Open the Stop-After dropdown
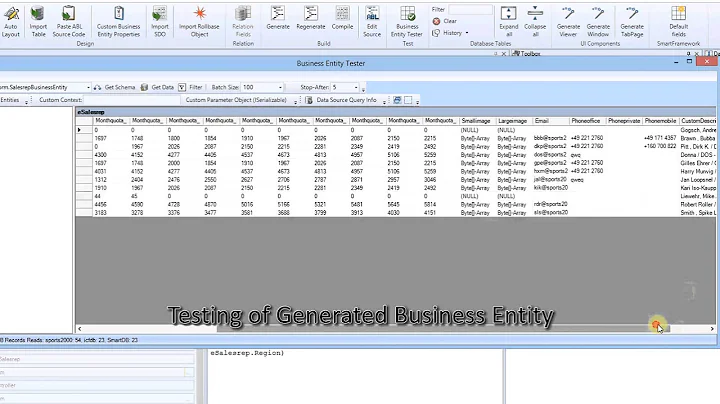 click(x=356, y=87)
